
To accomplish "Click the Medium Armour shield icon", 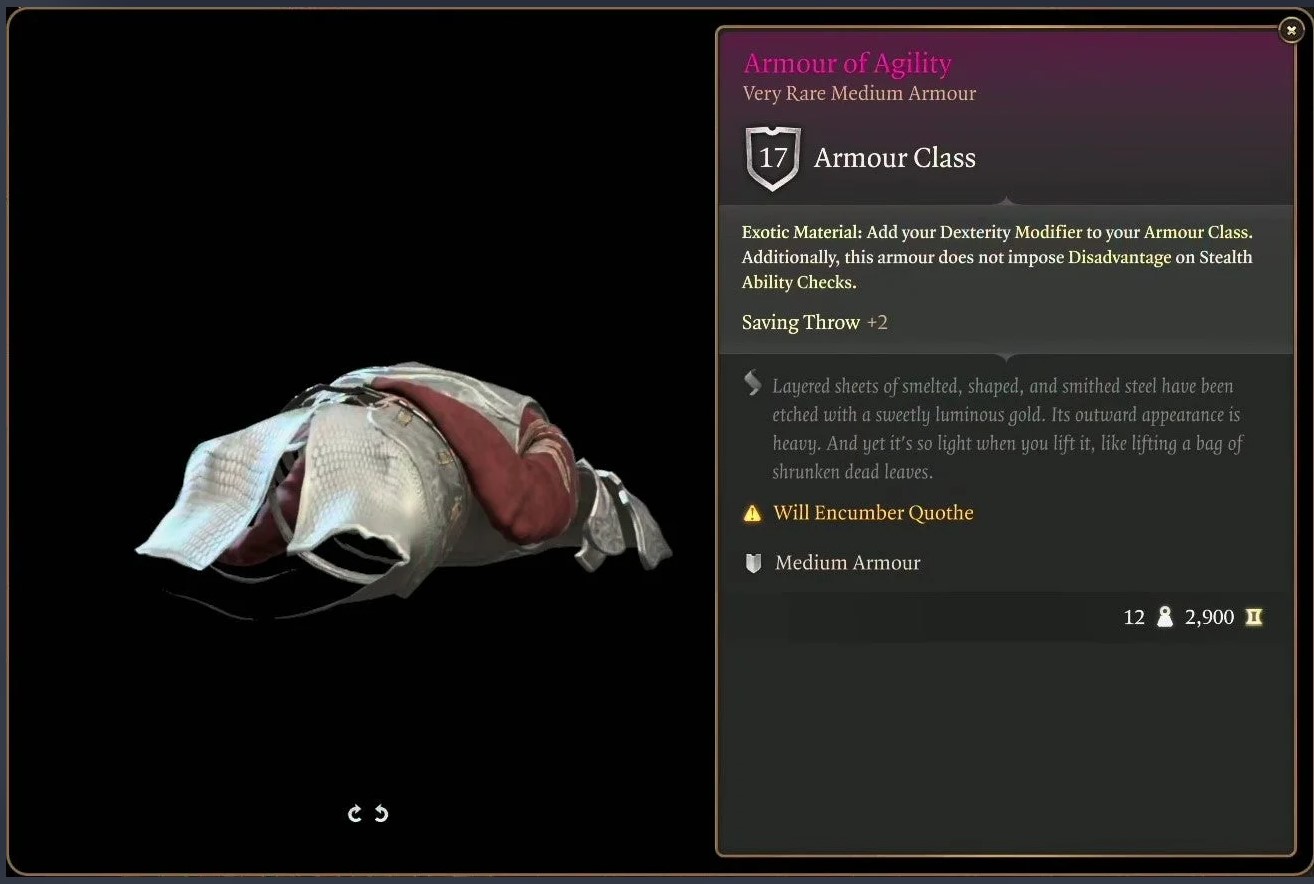I will (754, 563).
